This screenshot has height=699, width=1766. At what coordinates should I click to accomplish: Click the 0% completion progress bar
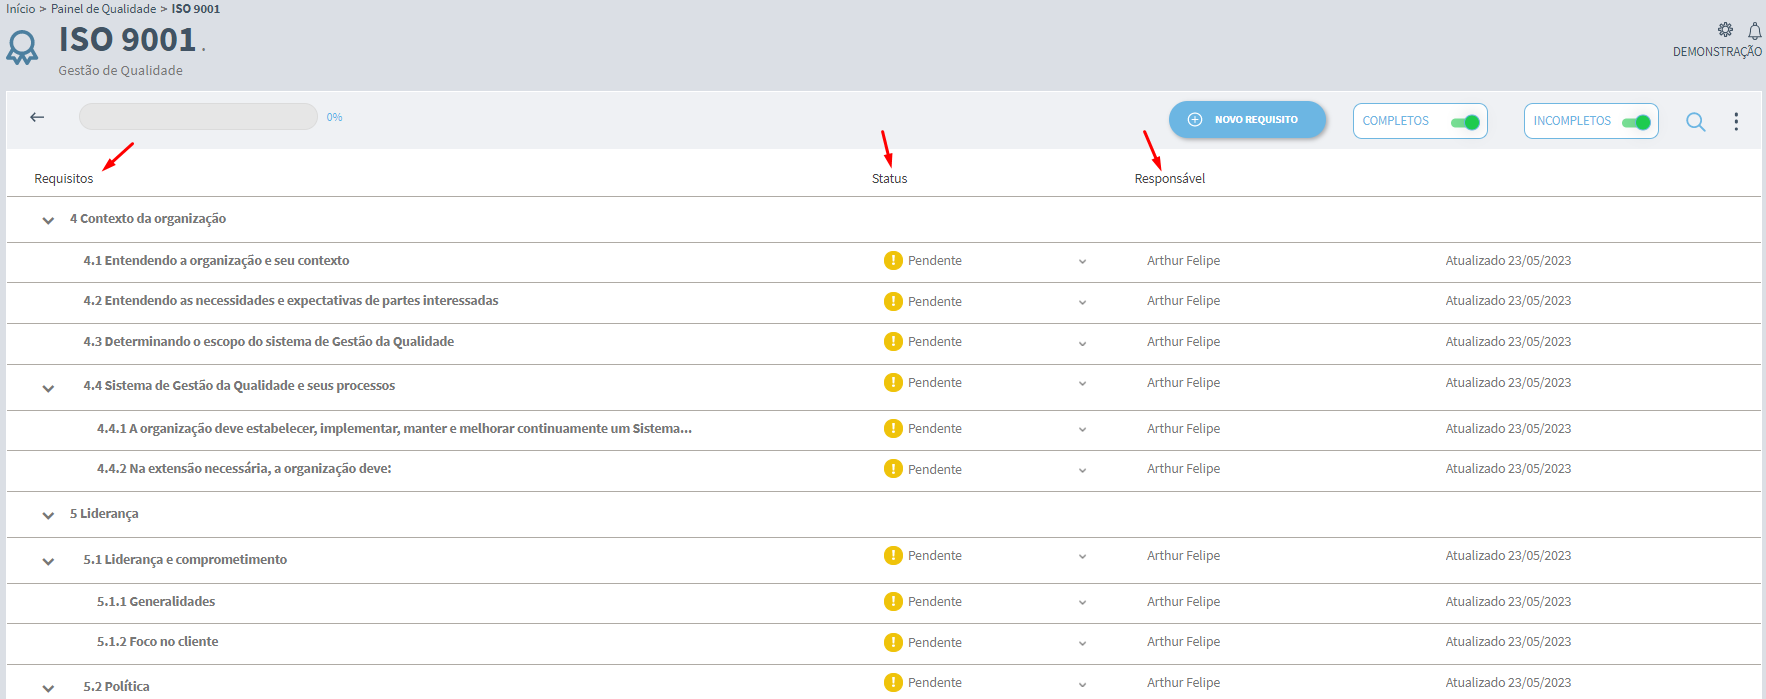point(198,117)
